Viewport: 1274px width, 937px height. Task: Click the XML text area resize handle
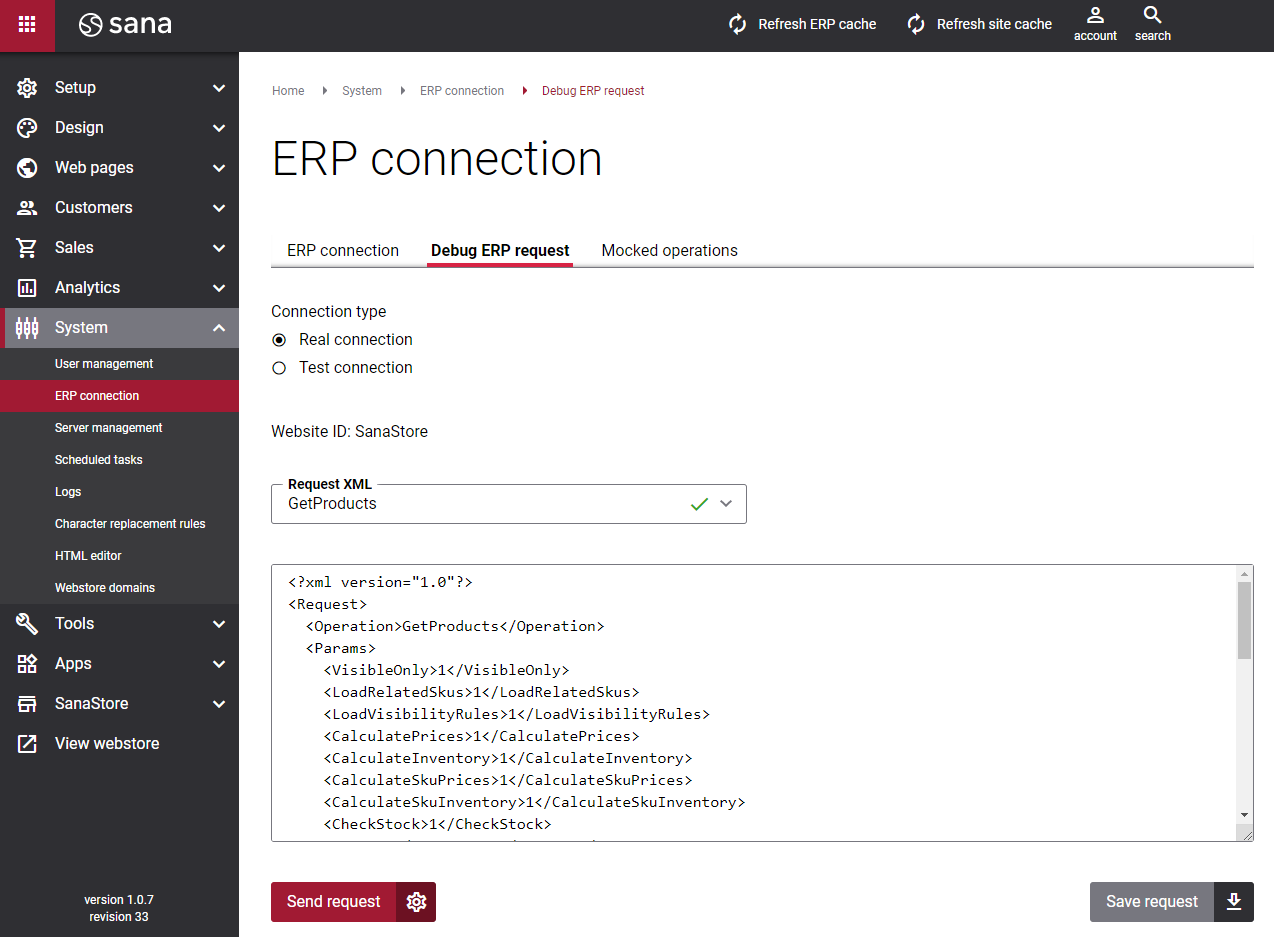(1245, 833)
